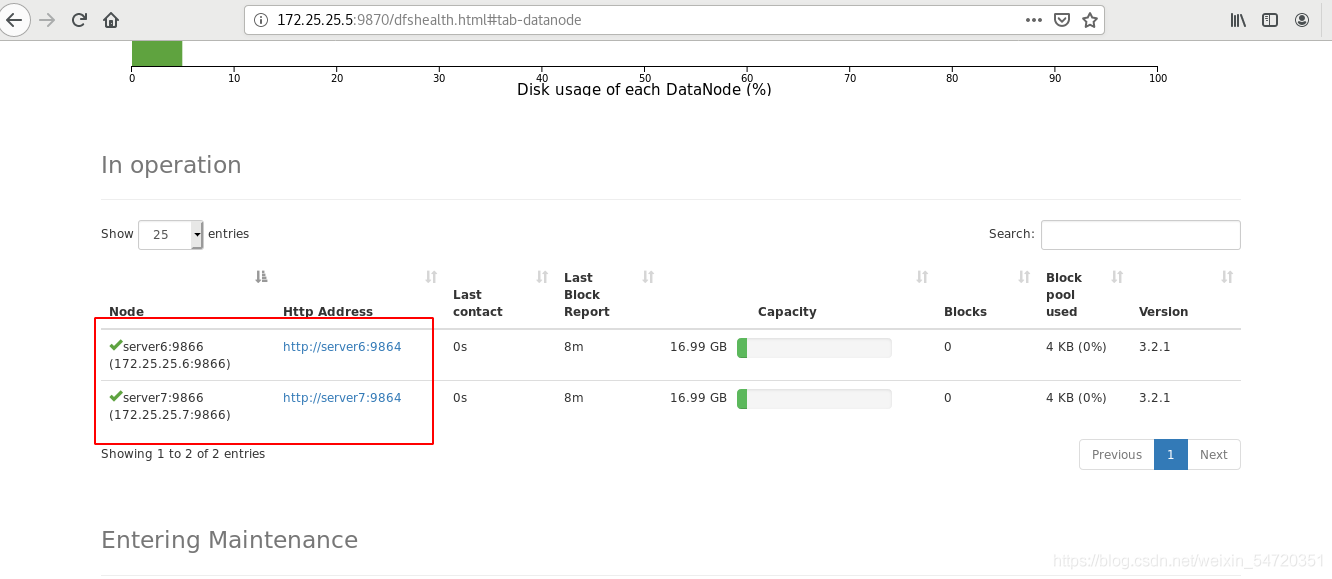This screenshot has width=1332, height=579.
Task: Toggle the browser sidebar
Action: pos(1270,20)
